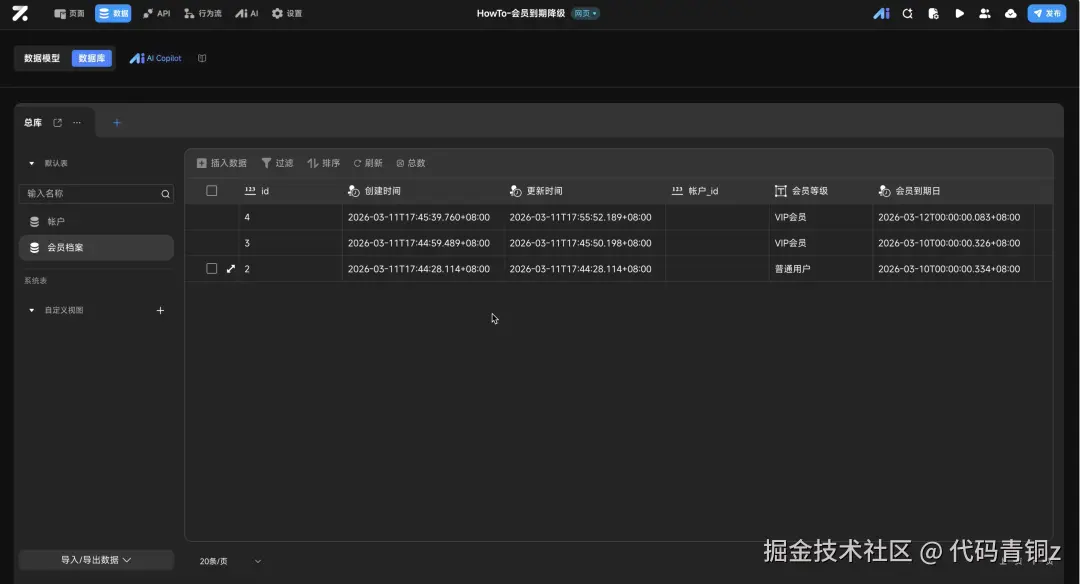Add a custom view with plus icon
This screenshot has width=1080, height=584.
point(160,311)
